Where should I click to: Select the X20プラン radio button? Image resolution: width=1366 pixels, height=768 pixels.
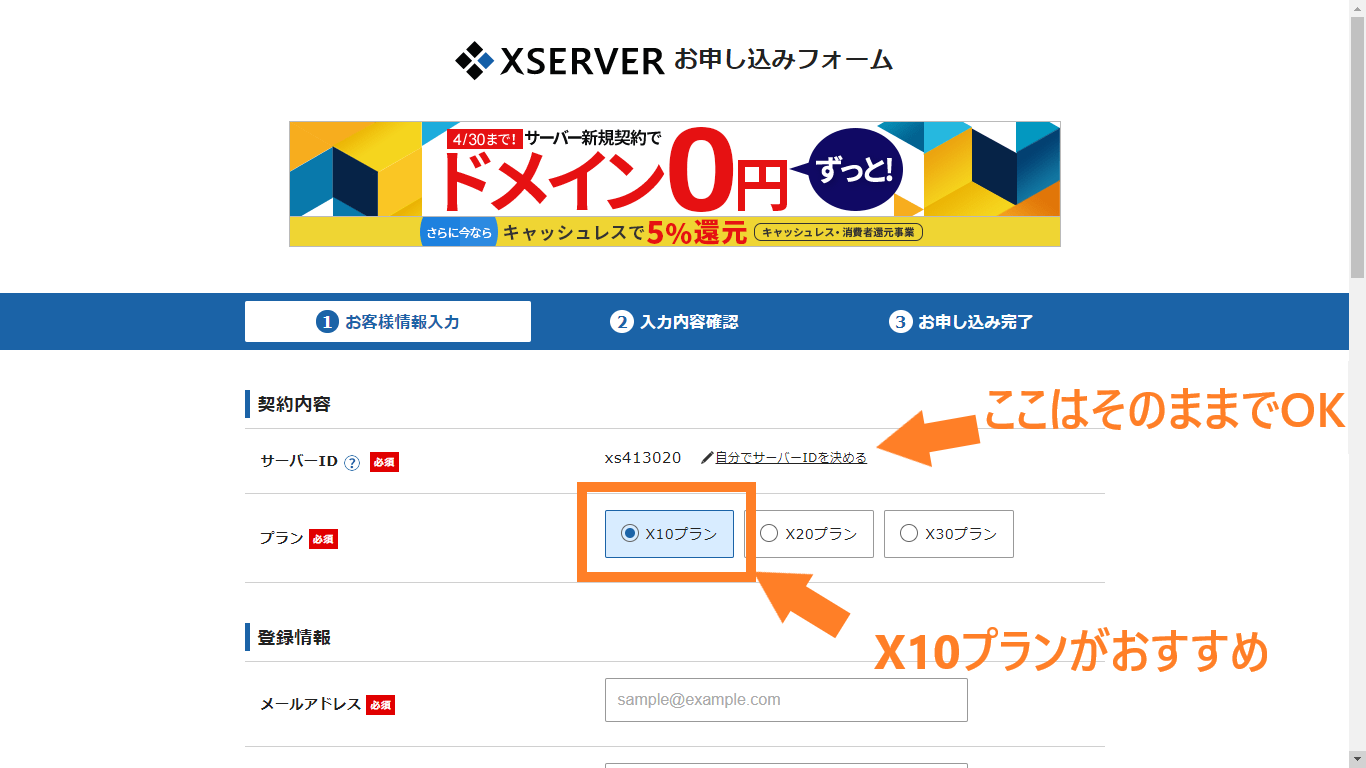click(x=769, y=534)
